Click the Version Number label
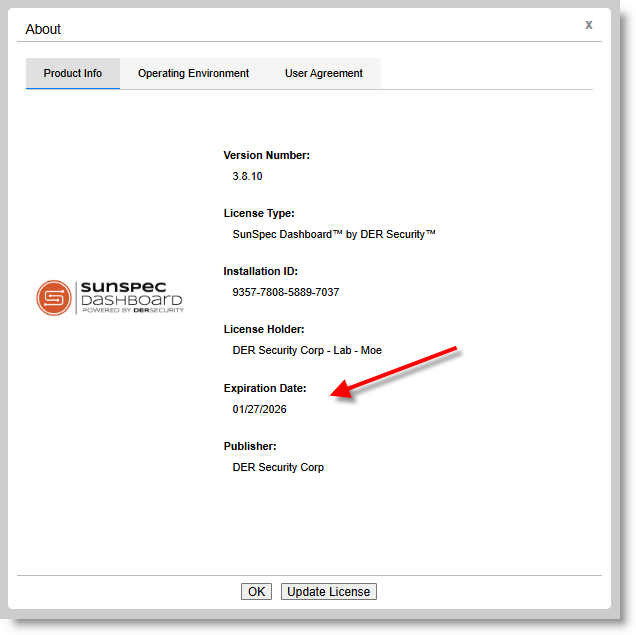Image resolution: width=636 pixels, height=635 pixels. coord(266,155)
